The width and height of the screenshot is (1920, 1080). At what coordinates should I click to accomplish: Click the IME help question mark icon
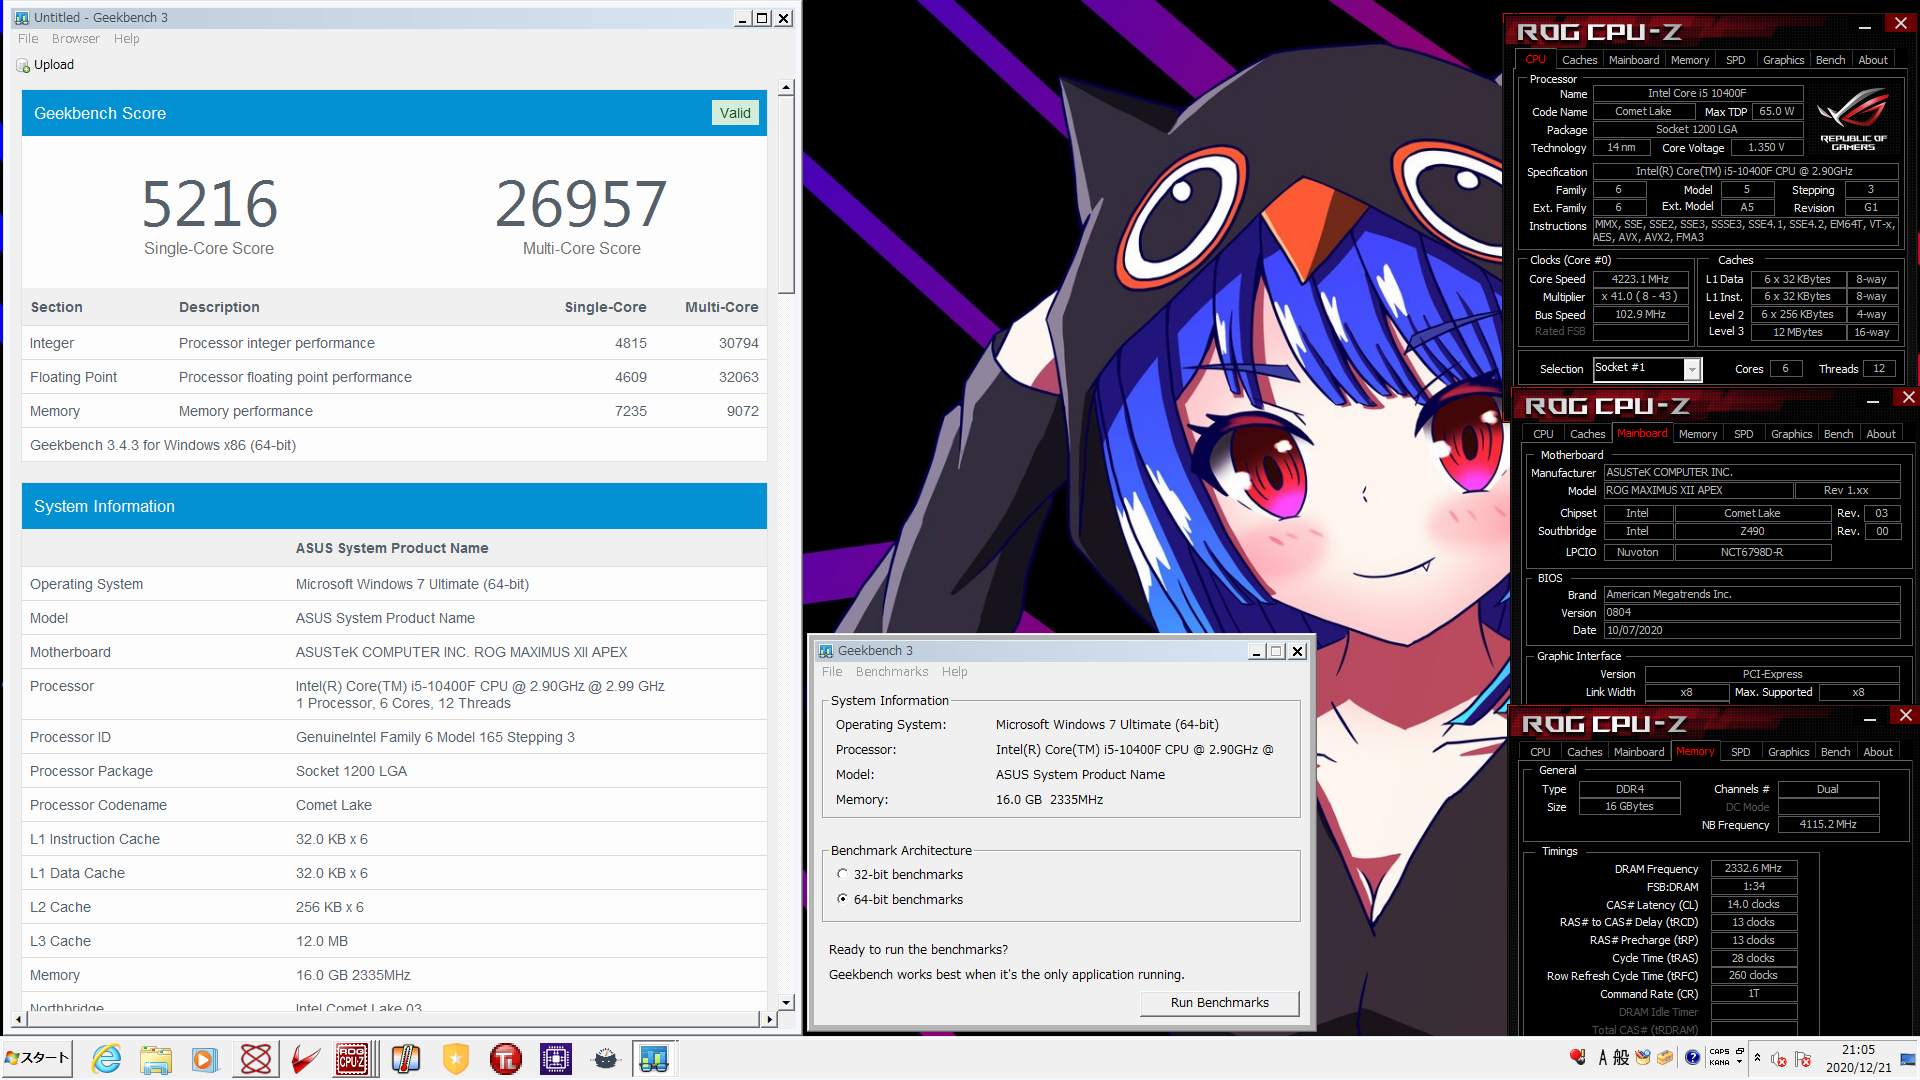point(1692,1057)
